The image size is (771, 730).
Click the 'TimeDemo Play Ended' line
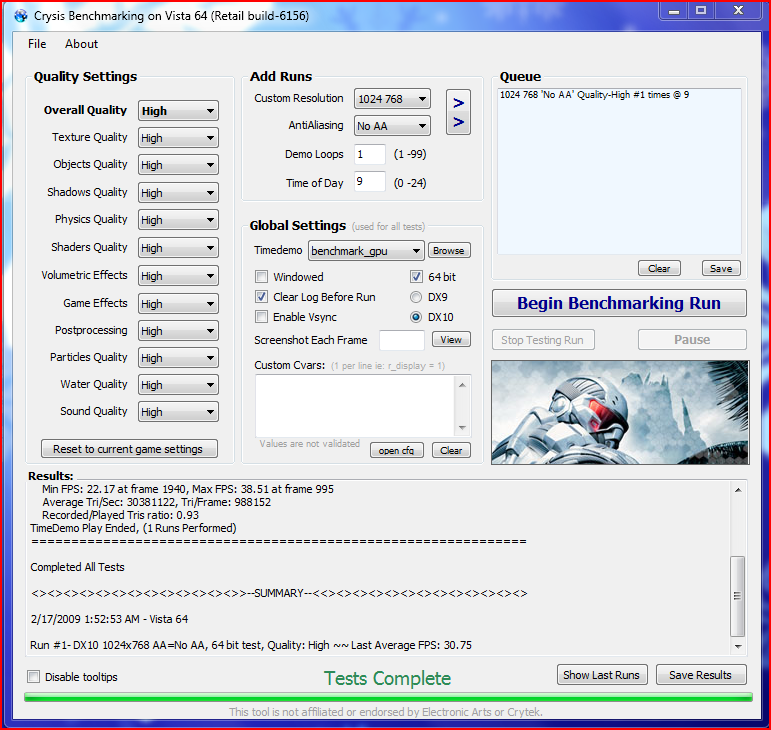pyautogui.click(x=133, y=528)
